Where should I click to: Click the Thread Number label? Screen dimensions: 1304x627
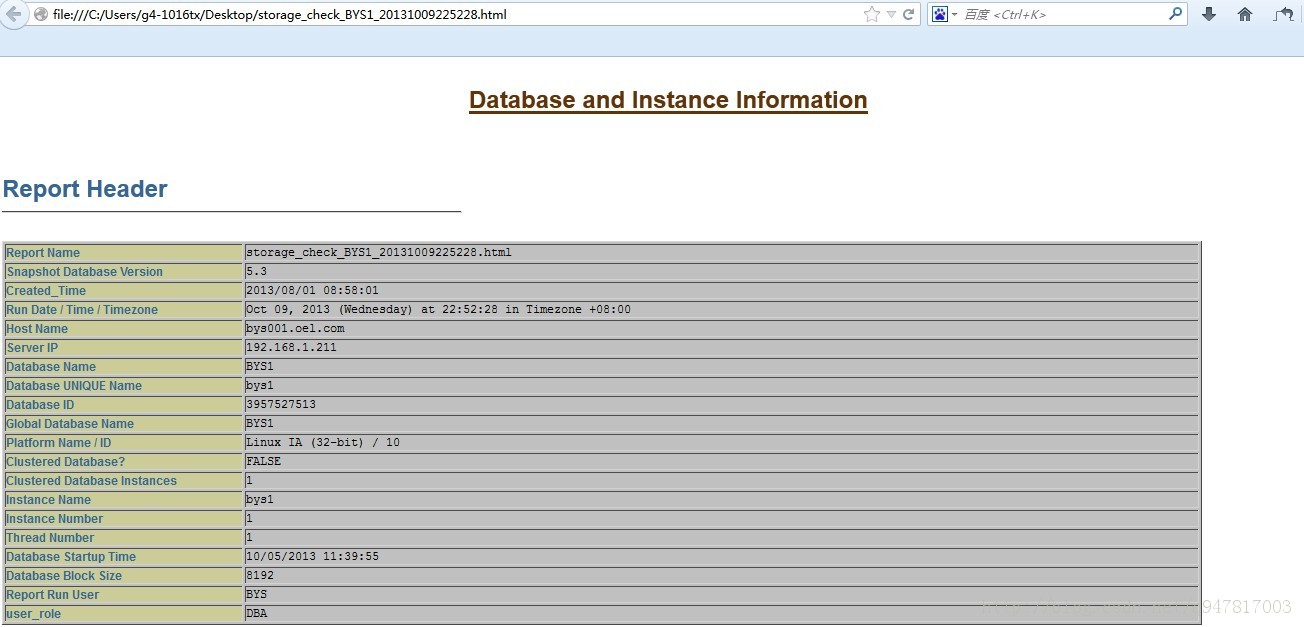(50, 538)
